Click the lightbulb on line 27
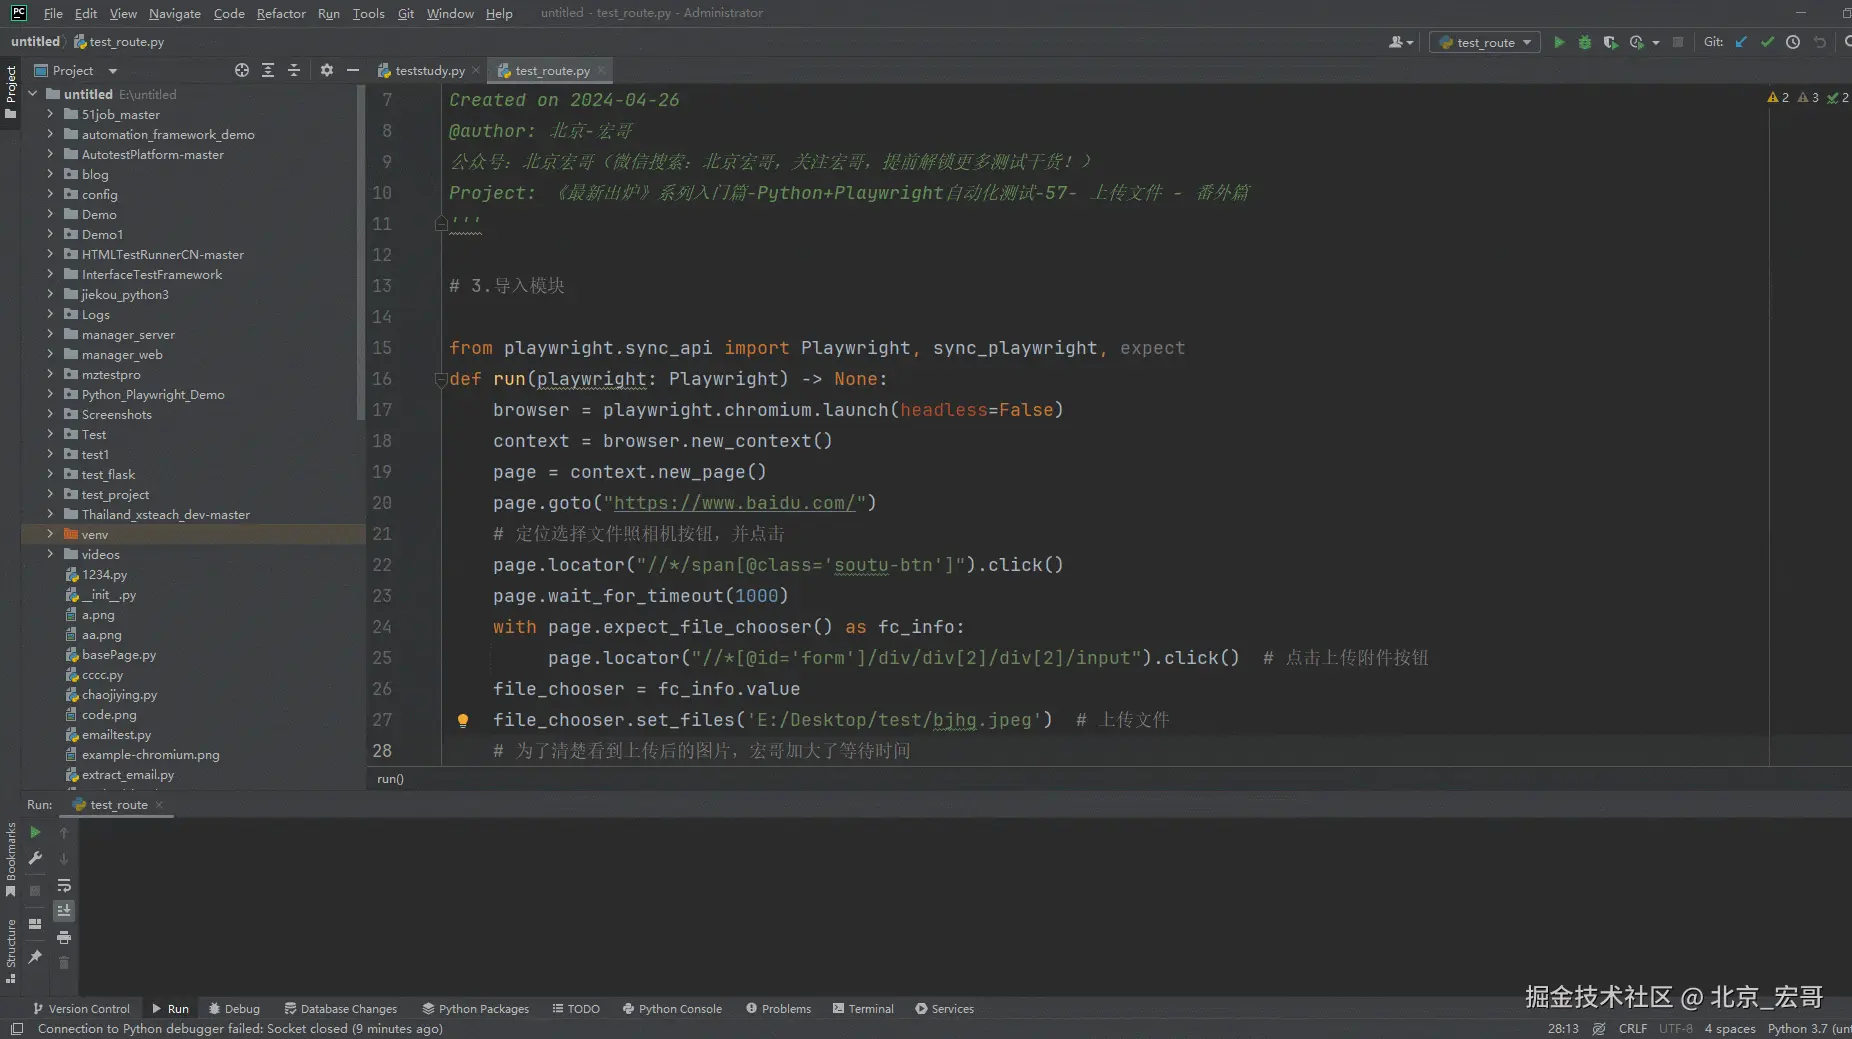The width and height of the screenshot is (1852, 1039). pyautogui.click(x=463, y=720)
